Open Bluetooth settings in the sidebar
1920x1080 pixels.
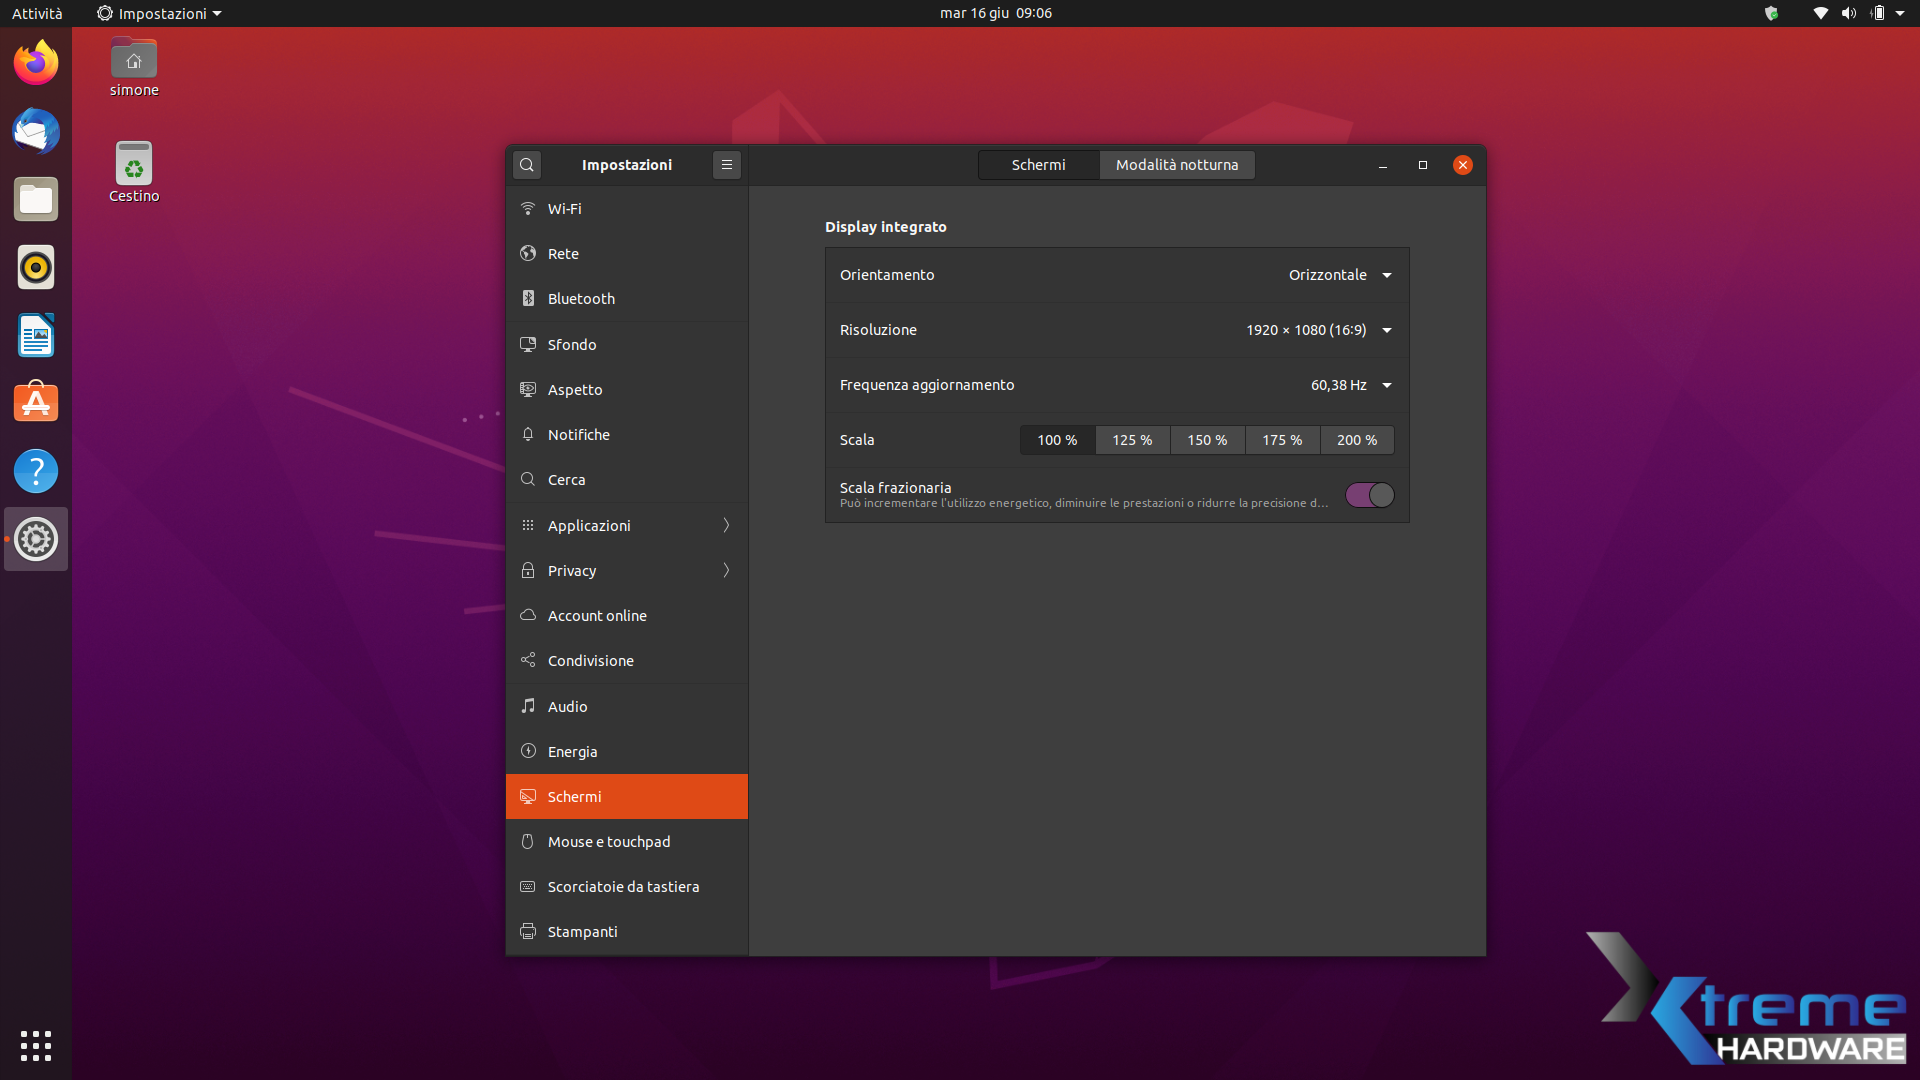[x=581, y=299]
